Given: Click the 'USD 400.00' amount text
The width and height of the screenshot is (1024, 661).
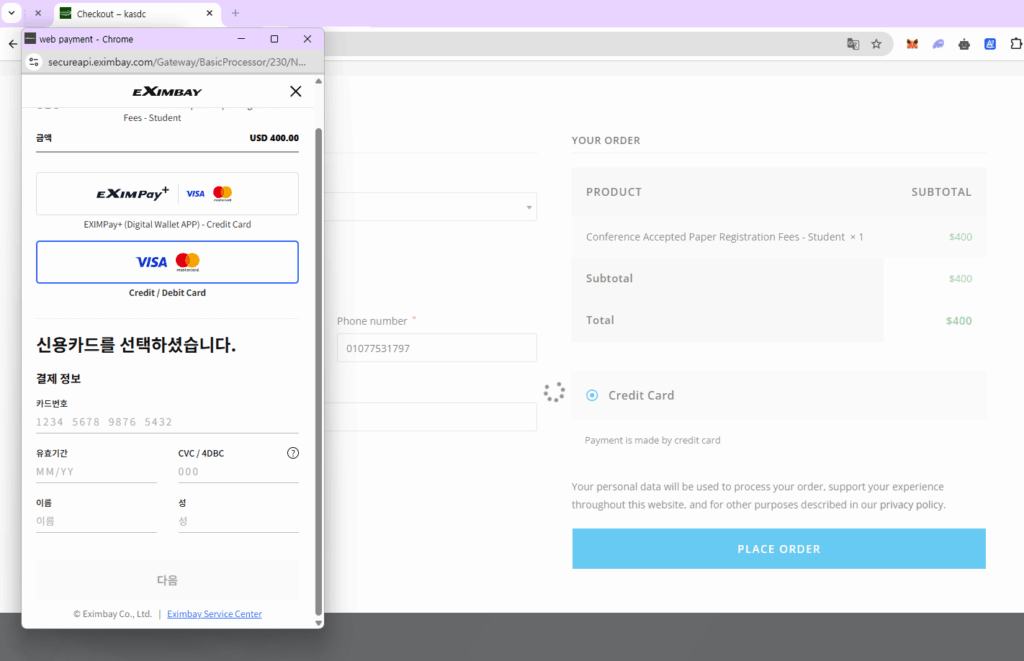Looking at the screenshot, I should [274, 138].
